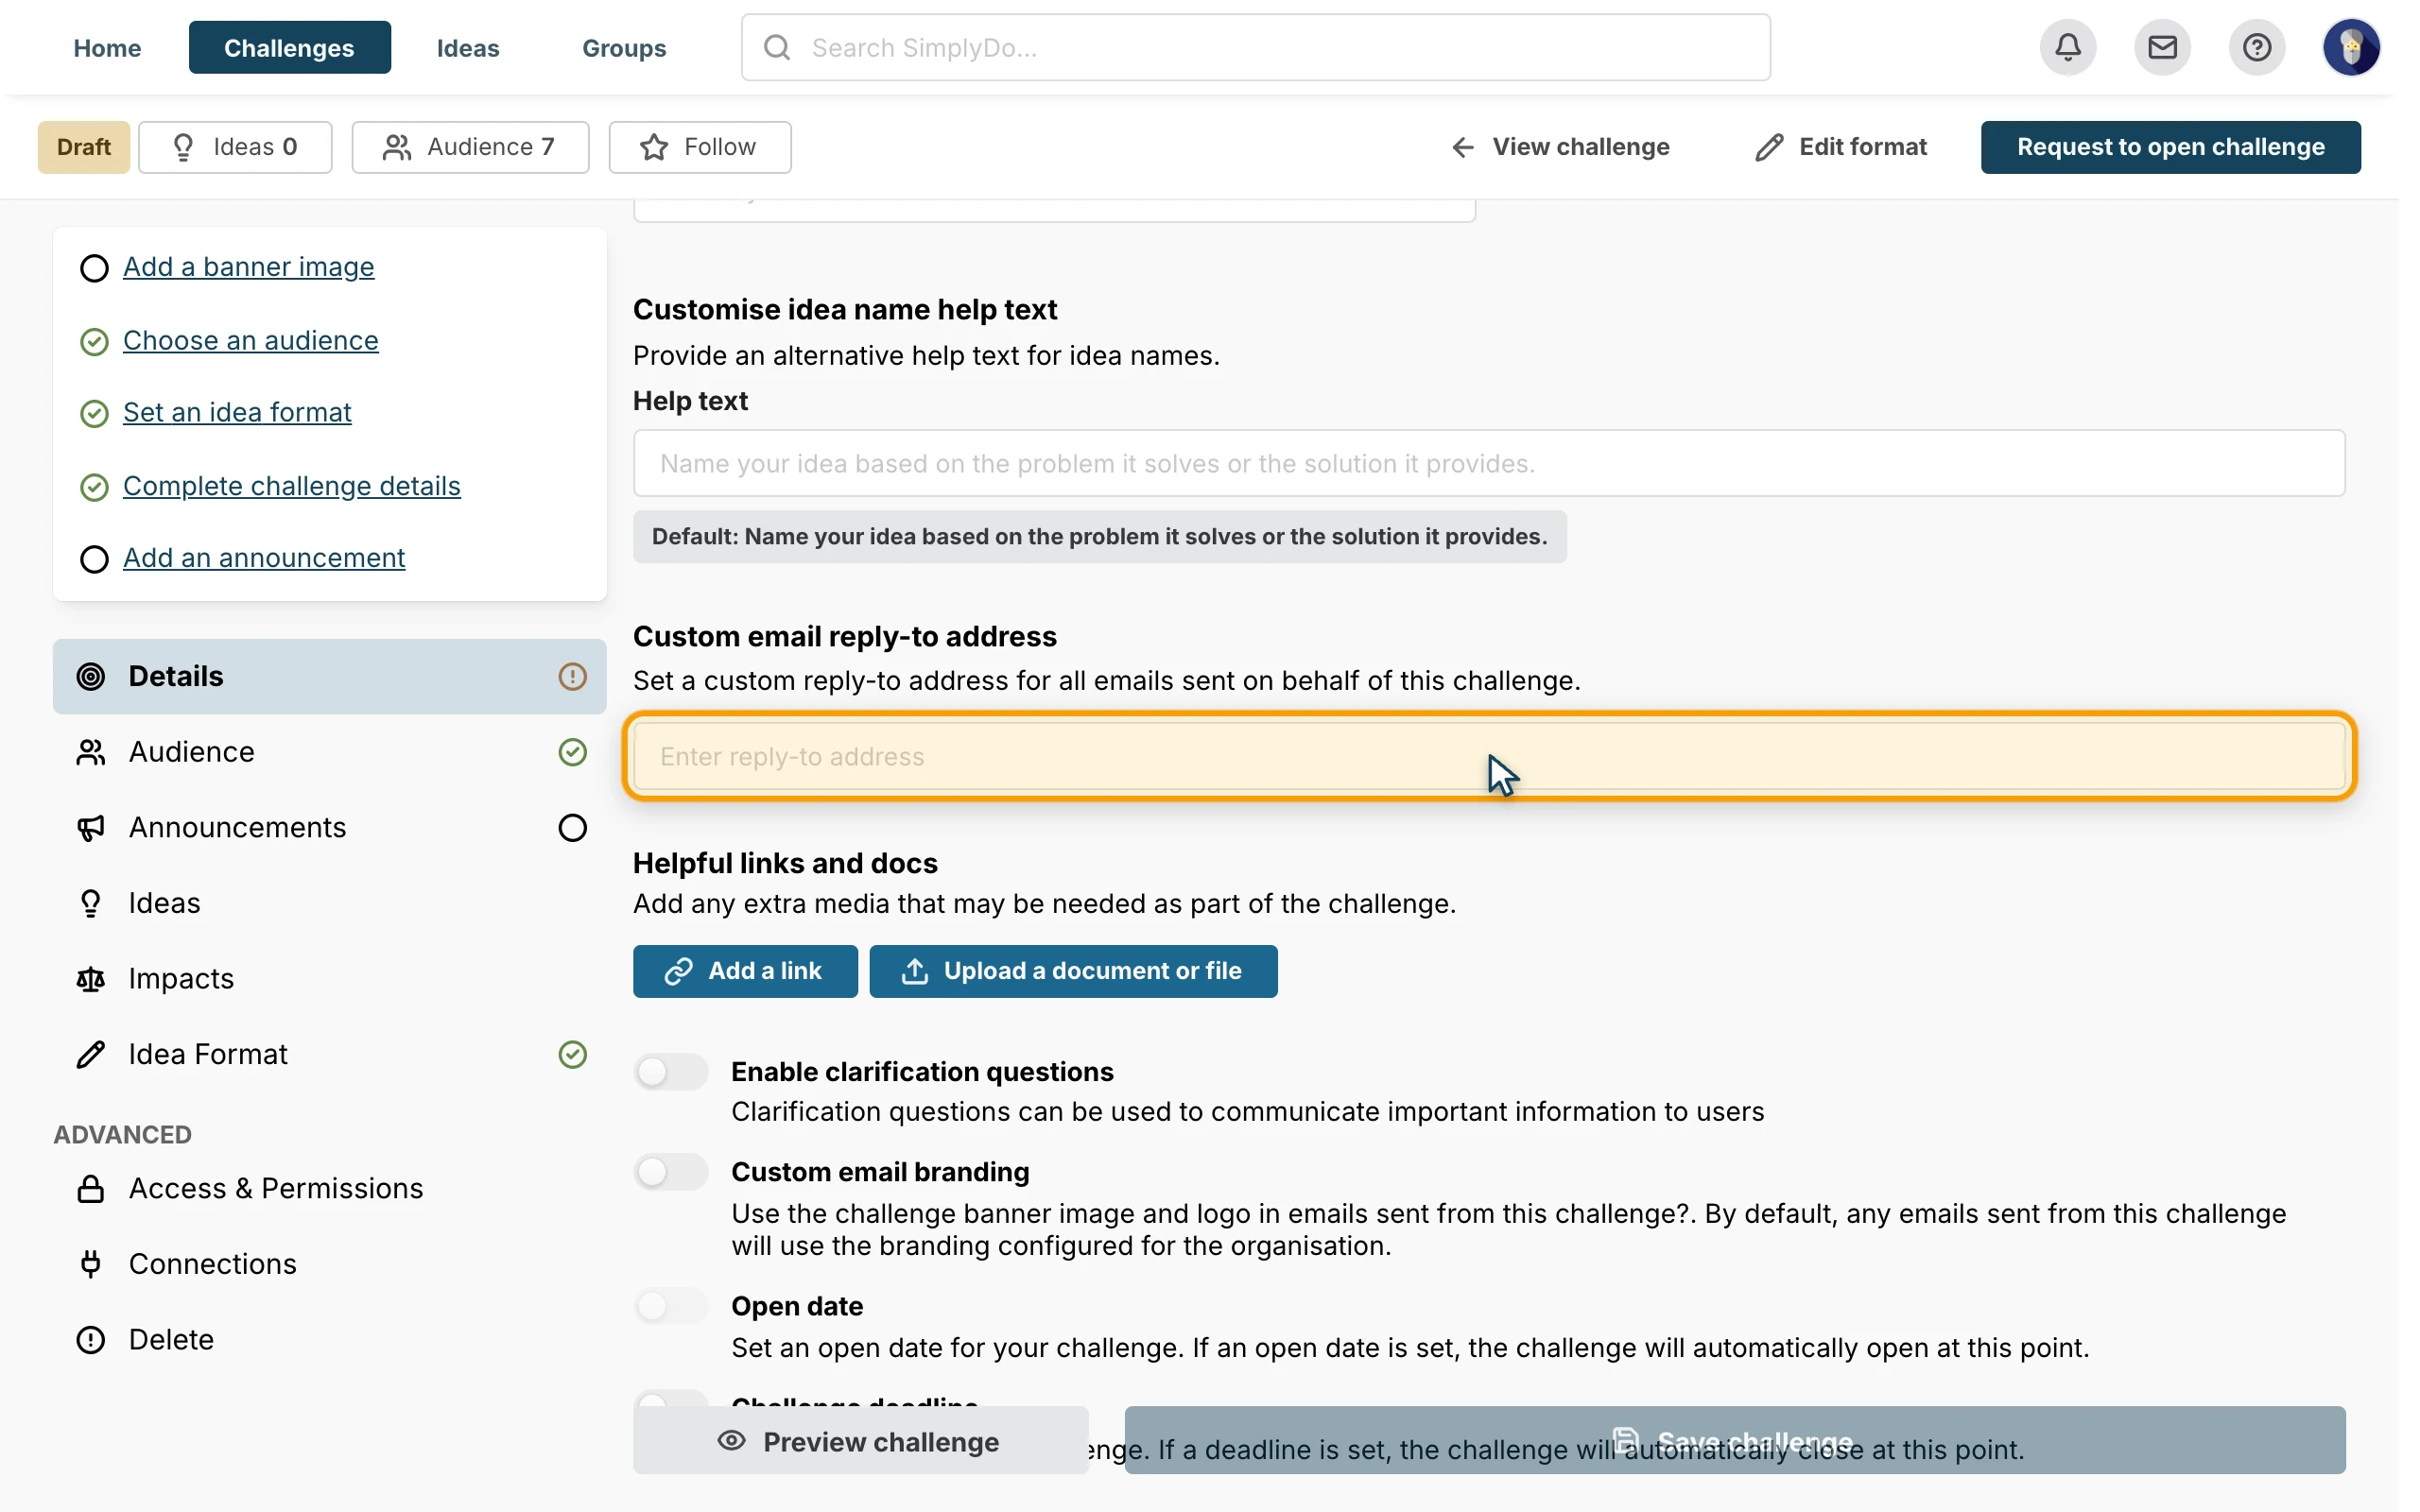
Task: Enable clarification questions toggle
Action: point(671,1072)
